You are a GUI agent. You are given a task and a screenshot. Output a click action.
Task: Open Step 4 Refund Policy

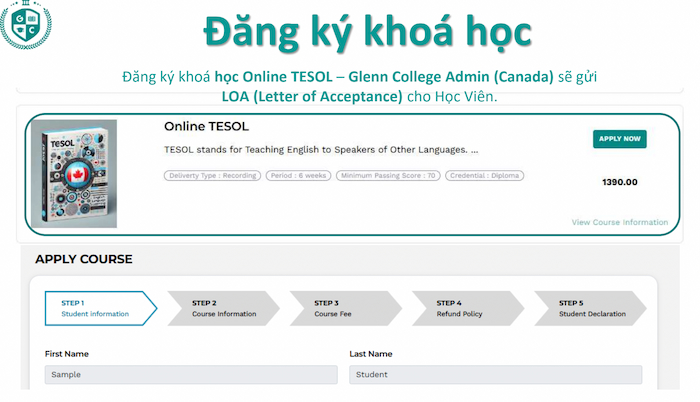click(x=468, y=308)
